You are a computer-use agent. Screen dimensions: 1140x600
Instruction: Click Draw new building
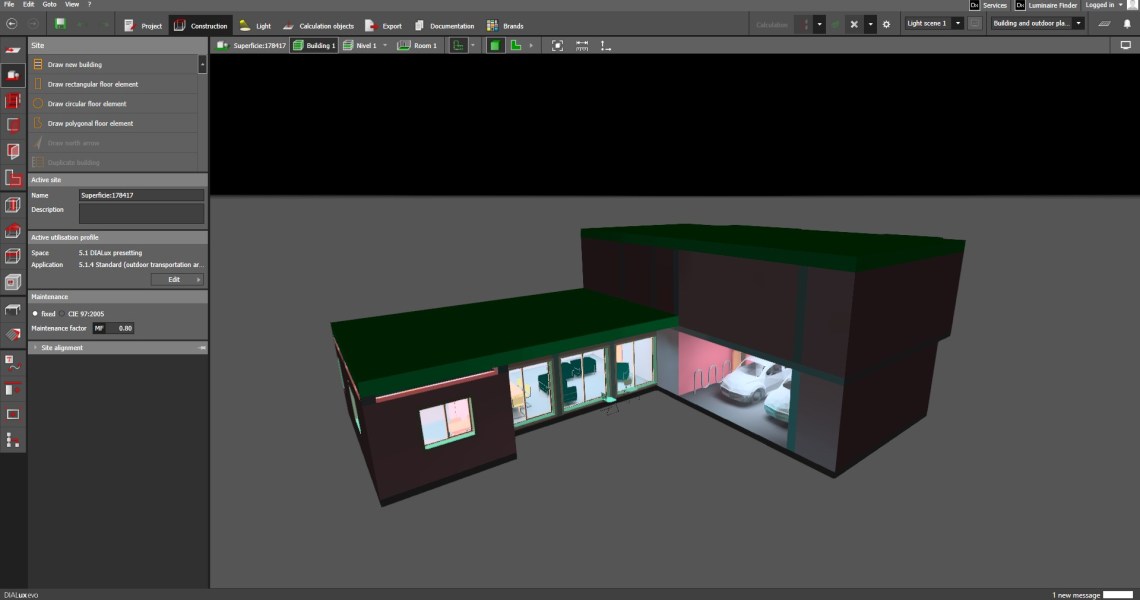tap(74, 65)
